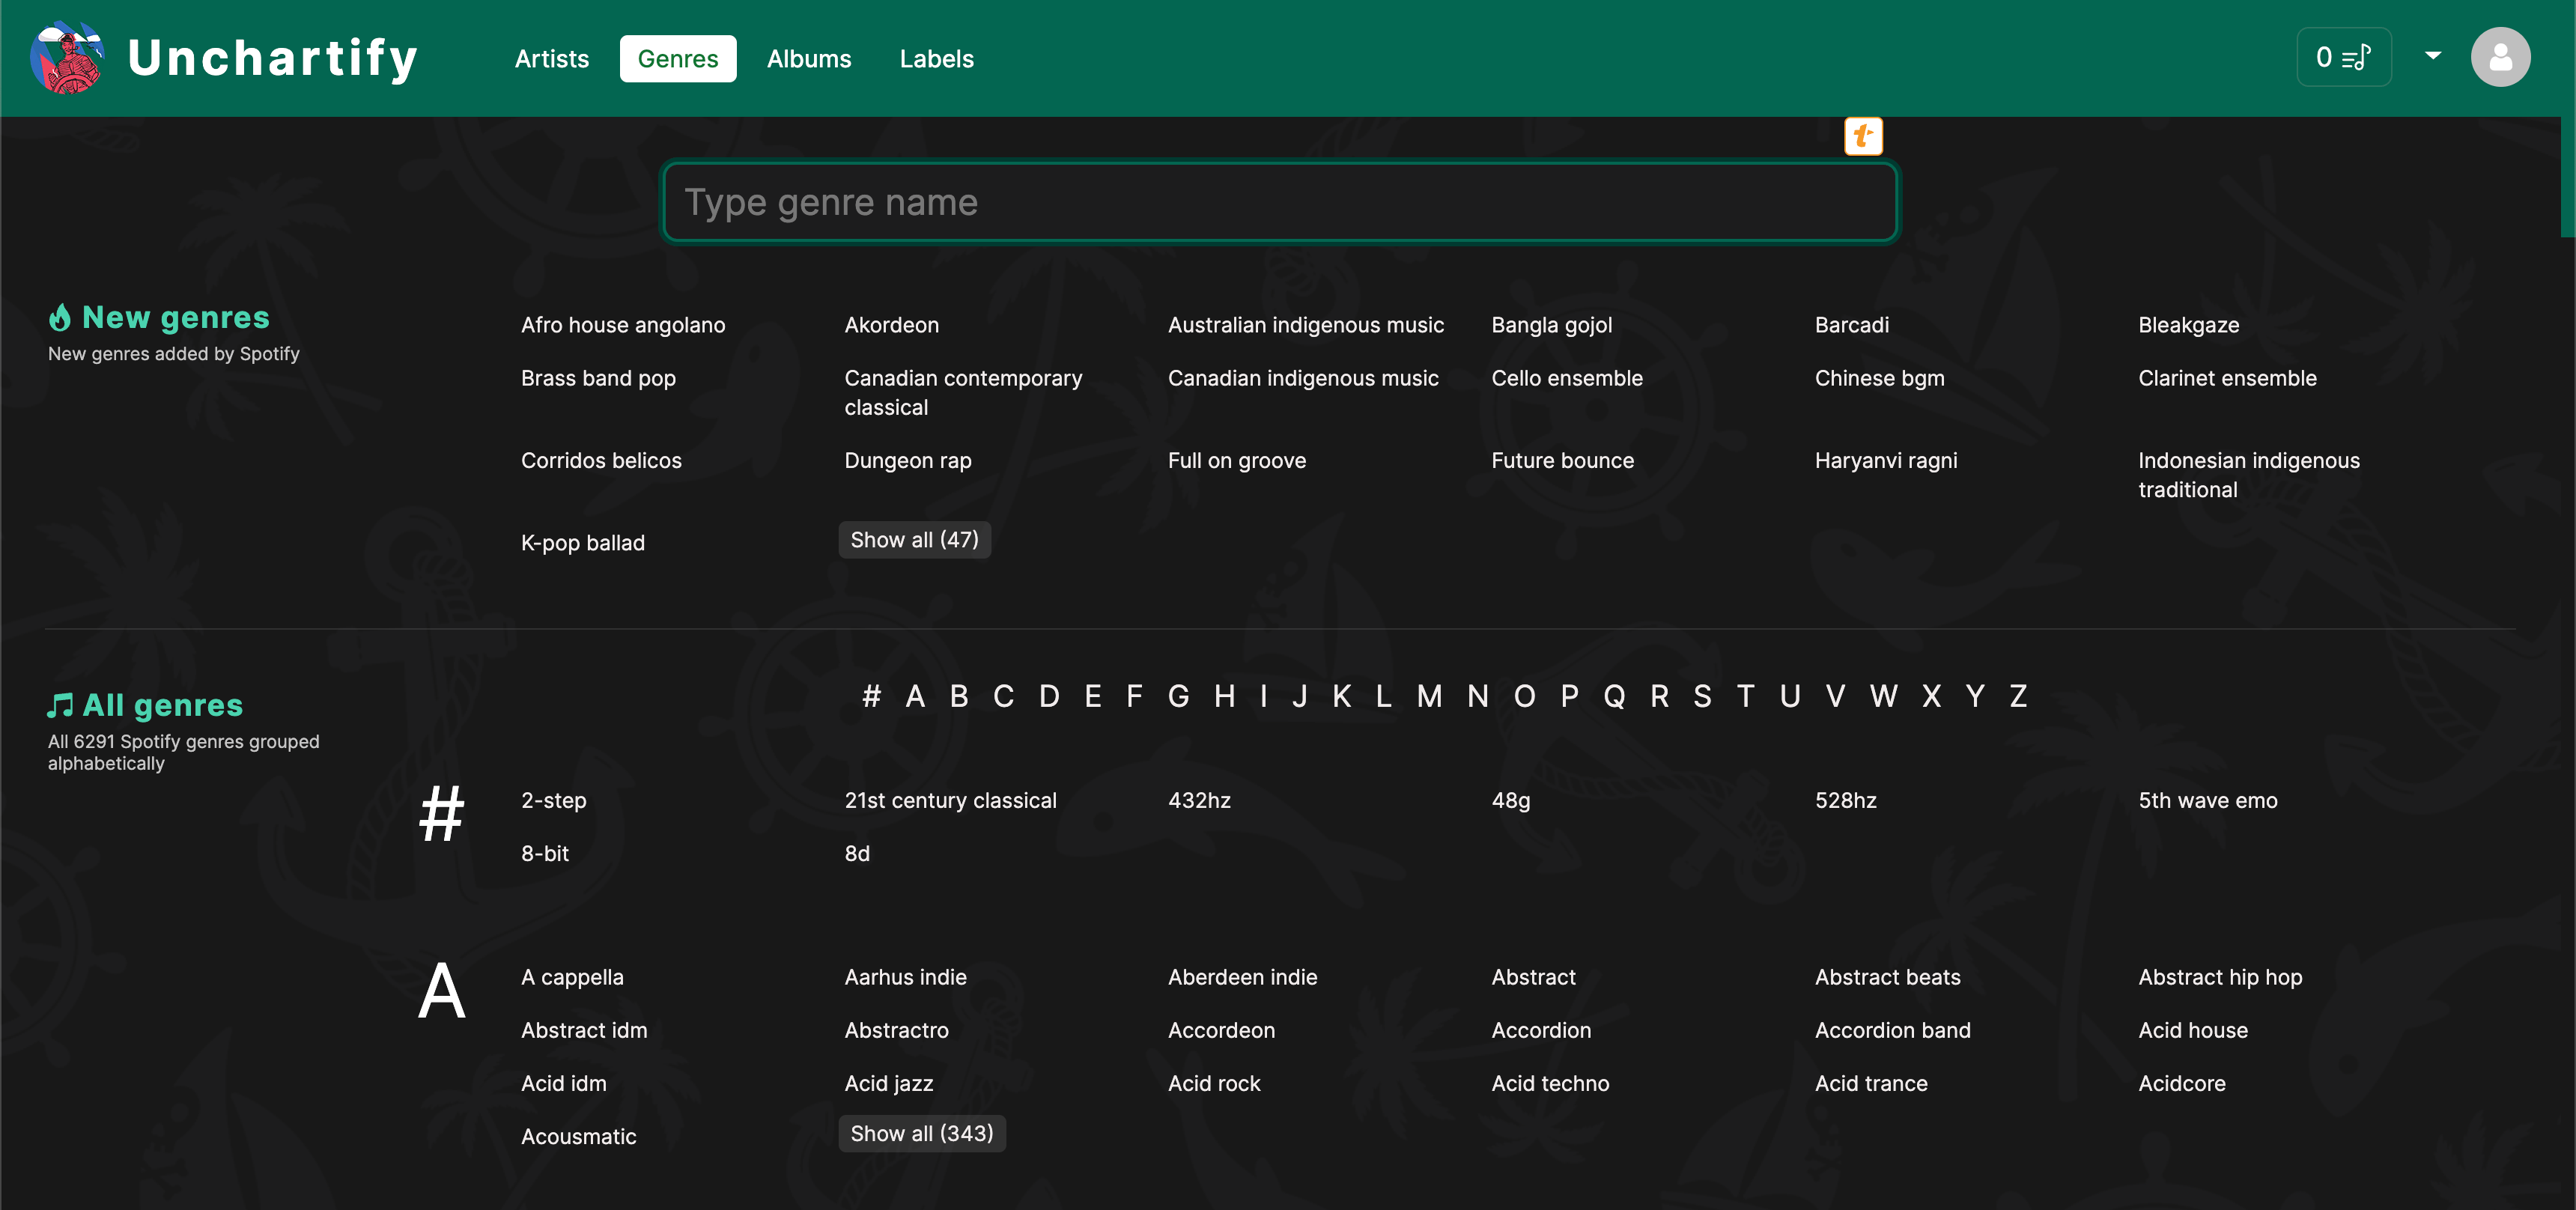Click the Unchartify pirate logo icon
This screenshot has width=2576, height=1210.
(67, 57)
